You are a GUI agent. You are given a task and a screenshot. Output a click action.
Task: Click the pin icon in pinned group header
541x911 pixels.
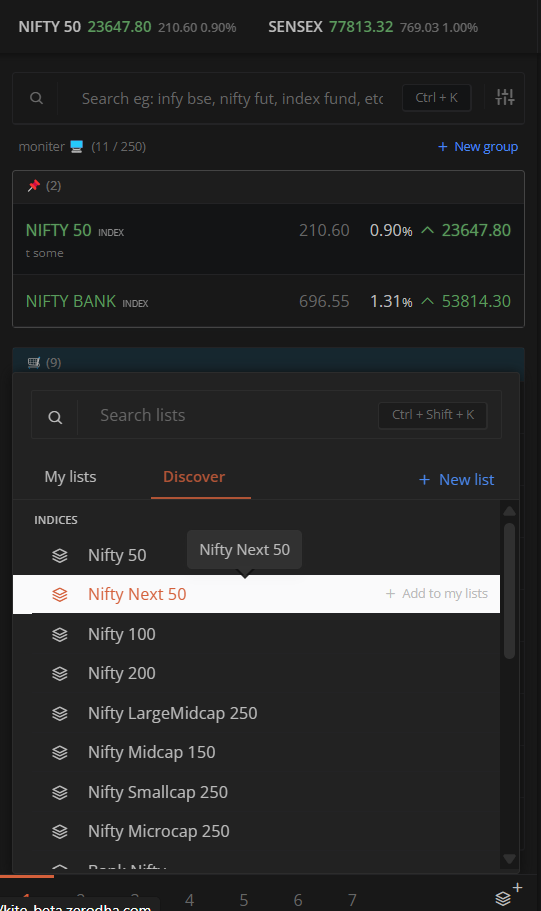(34, 186)
